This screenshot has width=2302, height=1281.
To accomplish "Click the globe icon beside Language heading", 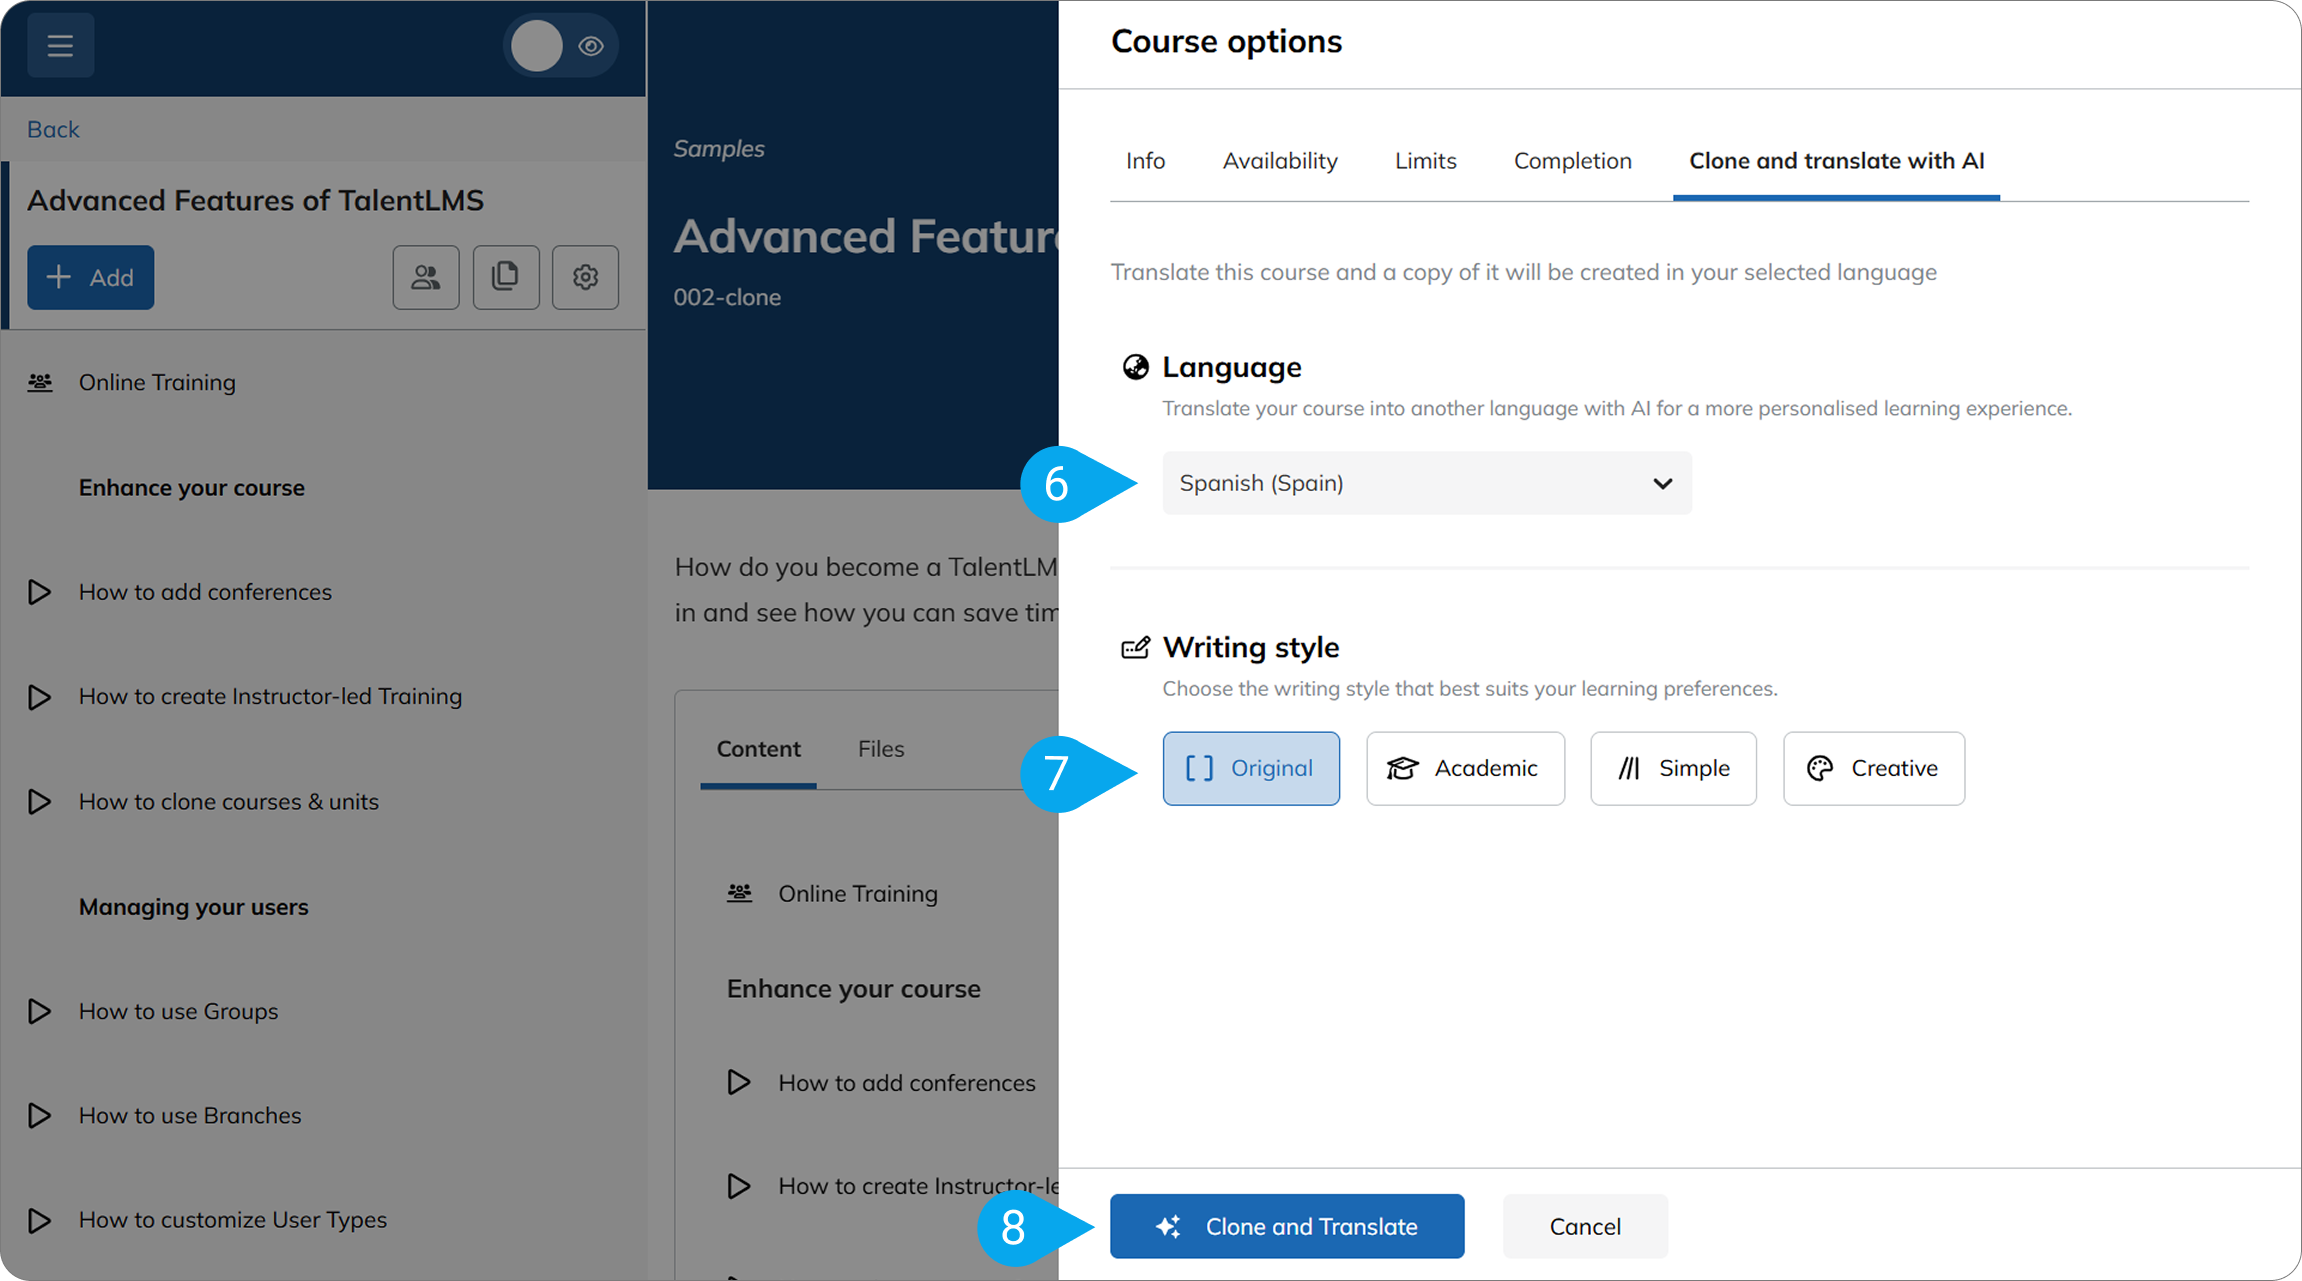I will pos(1135,367).
